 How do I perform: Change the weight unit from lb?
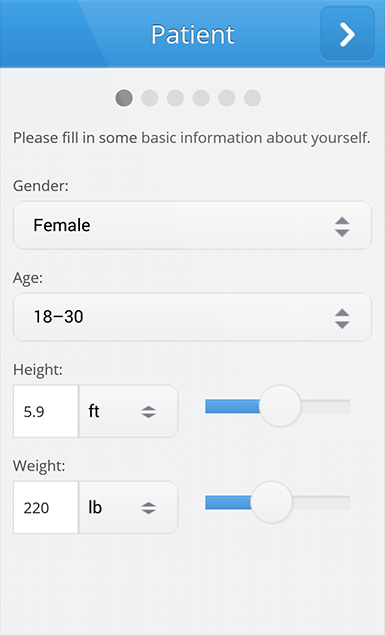(x=128, y=507)
